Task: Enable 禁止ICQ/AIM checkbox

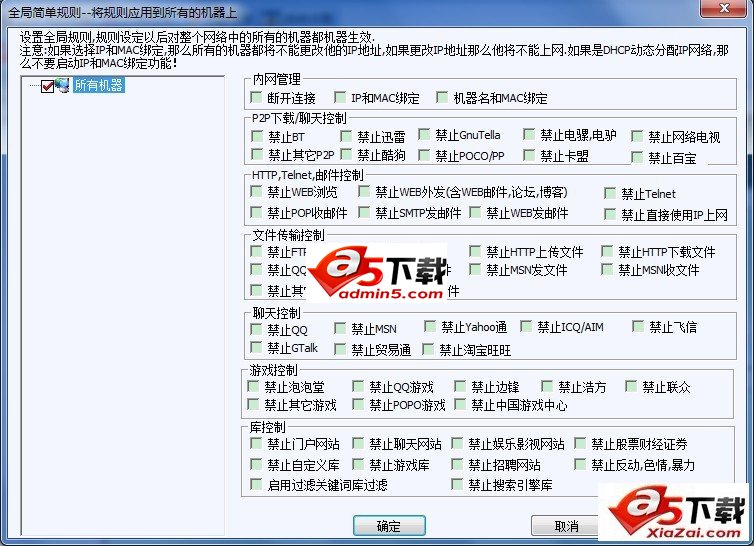Action: 526,327
